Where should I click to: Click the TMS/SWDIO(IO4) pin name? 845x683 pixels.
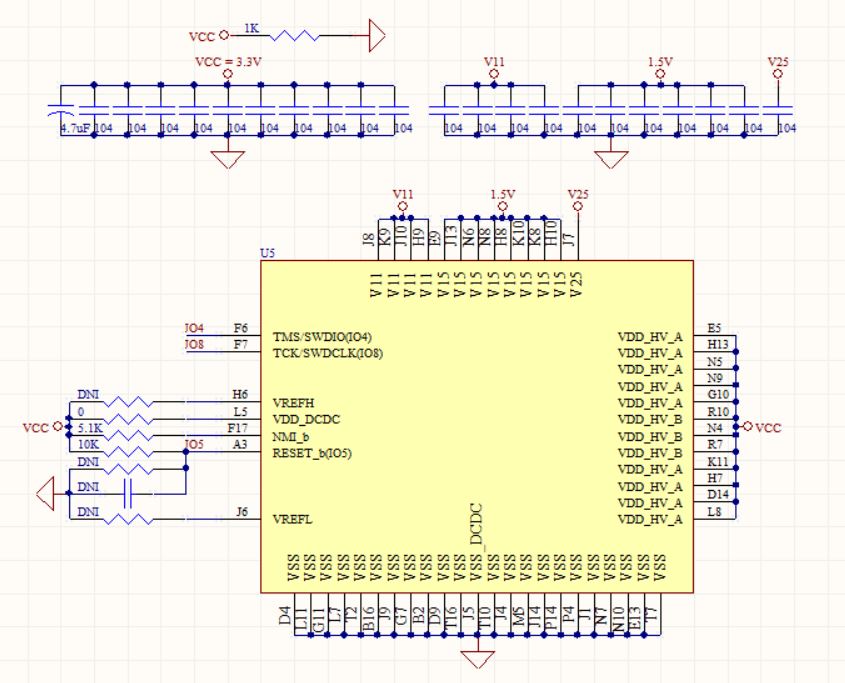[x=322, y=337]
